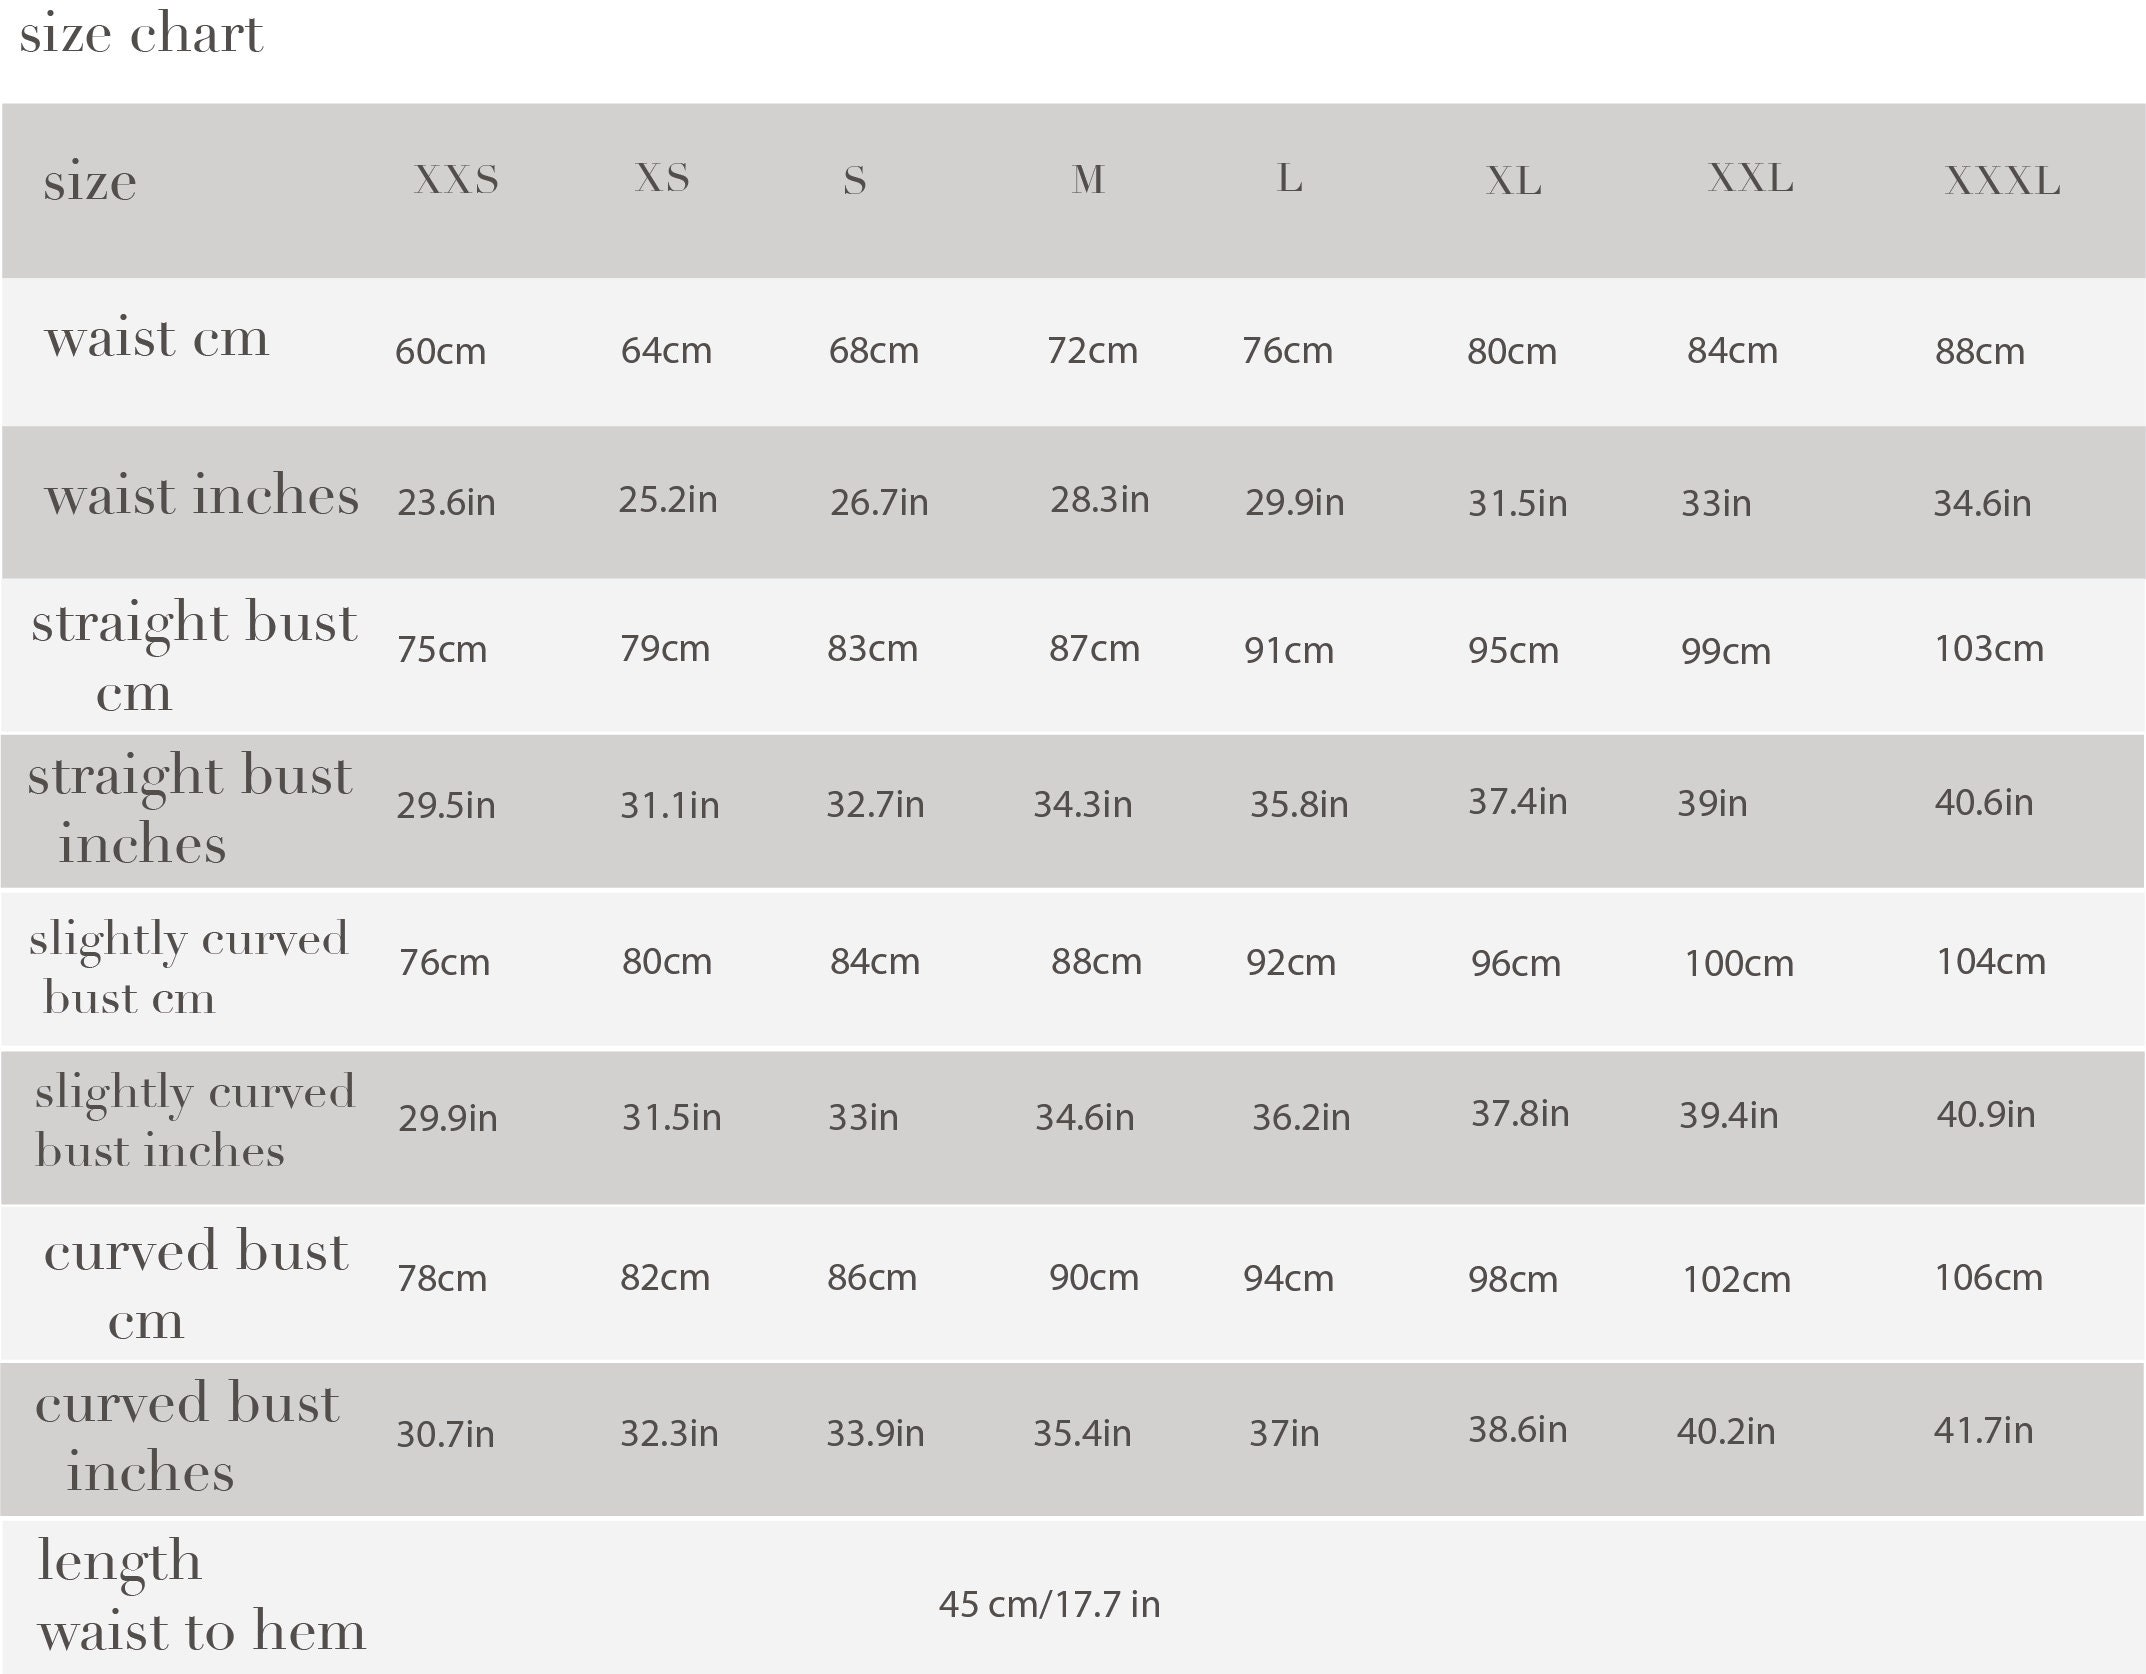Image resolution: width=2146 pixels, height=1674 pixels.
Task: Click the "length waist to hem" row label
Action: click(x=202, y=1595)
